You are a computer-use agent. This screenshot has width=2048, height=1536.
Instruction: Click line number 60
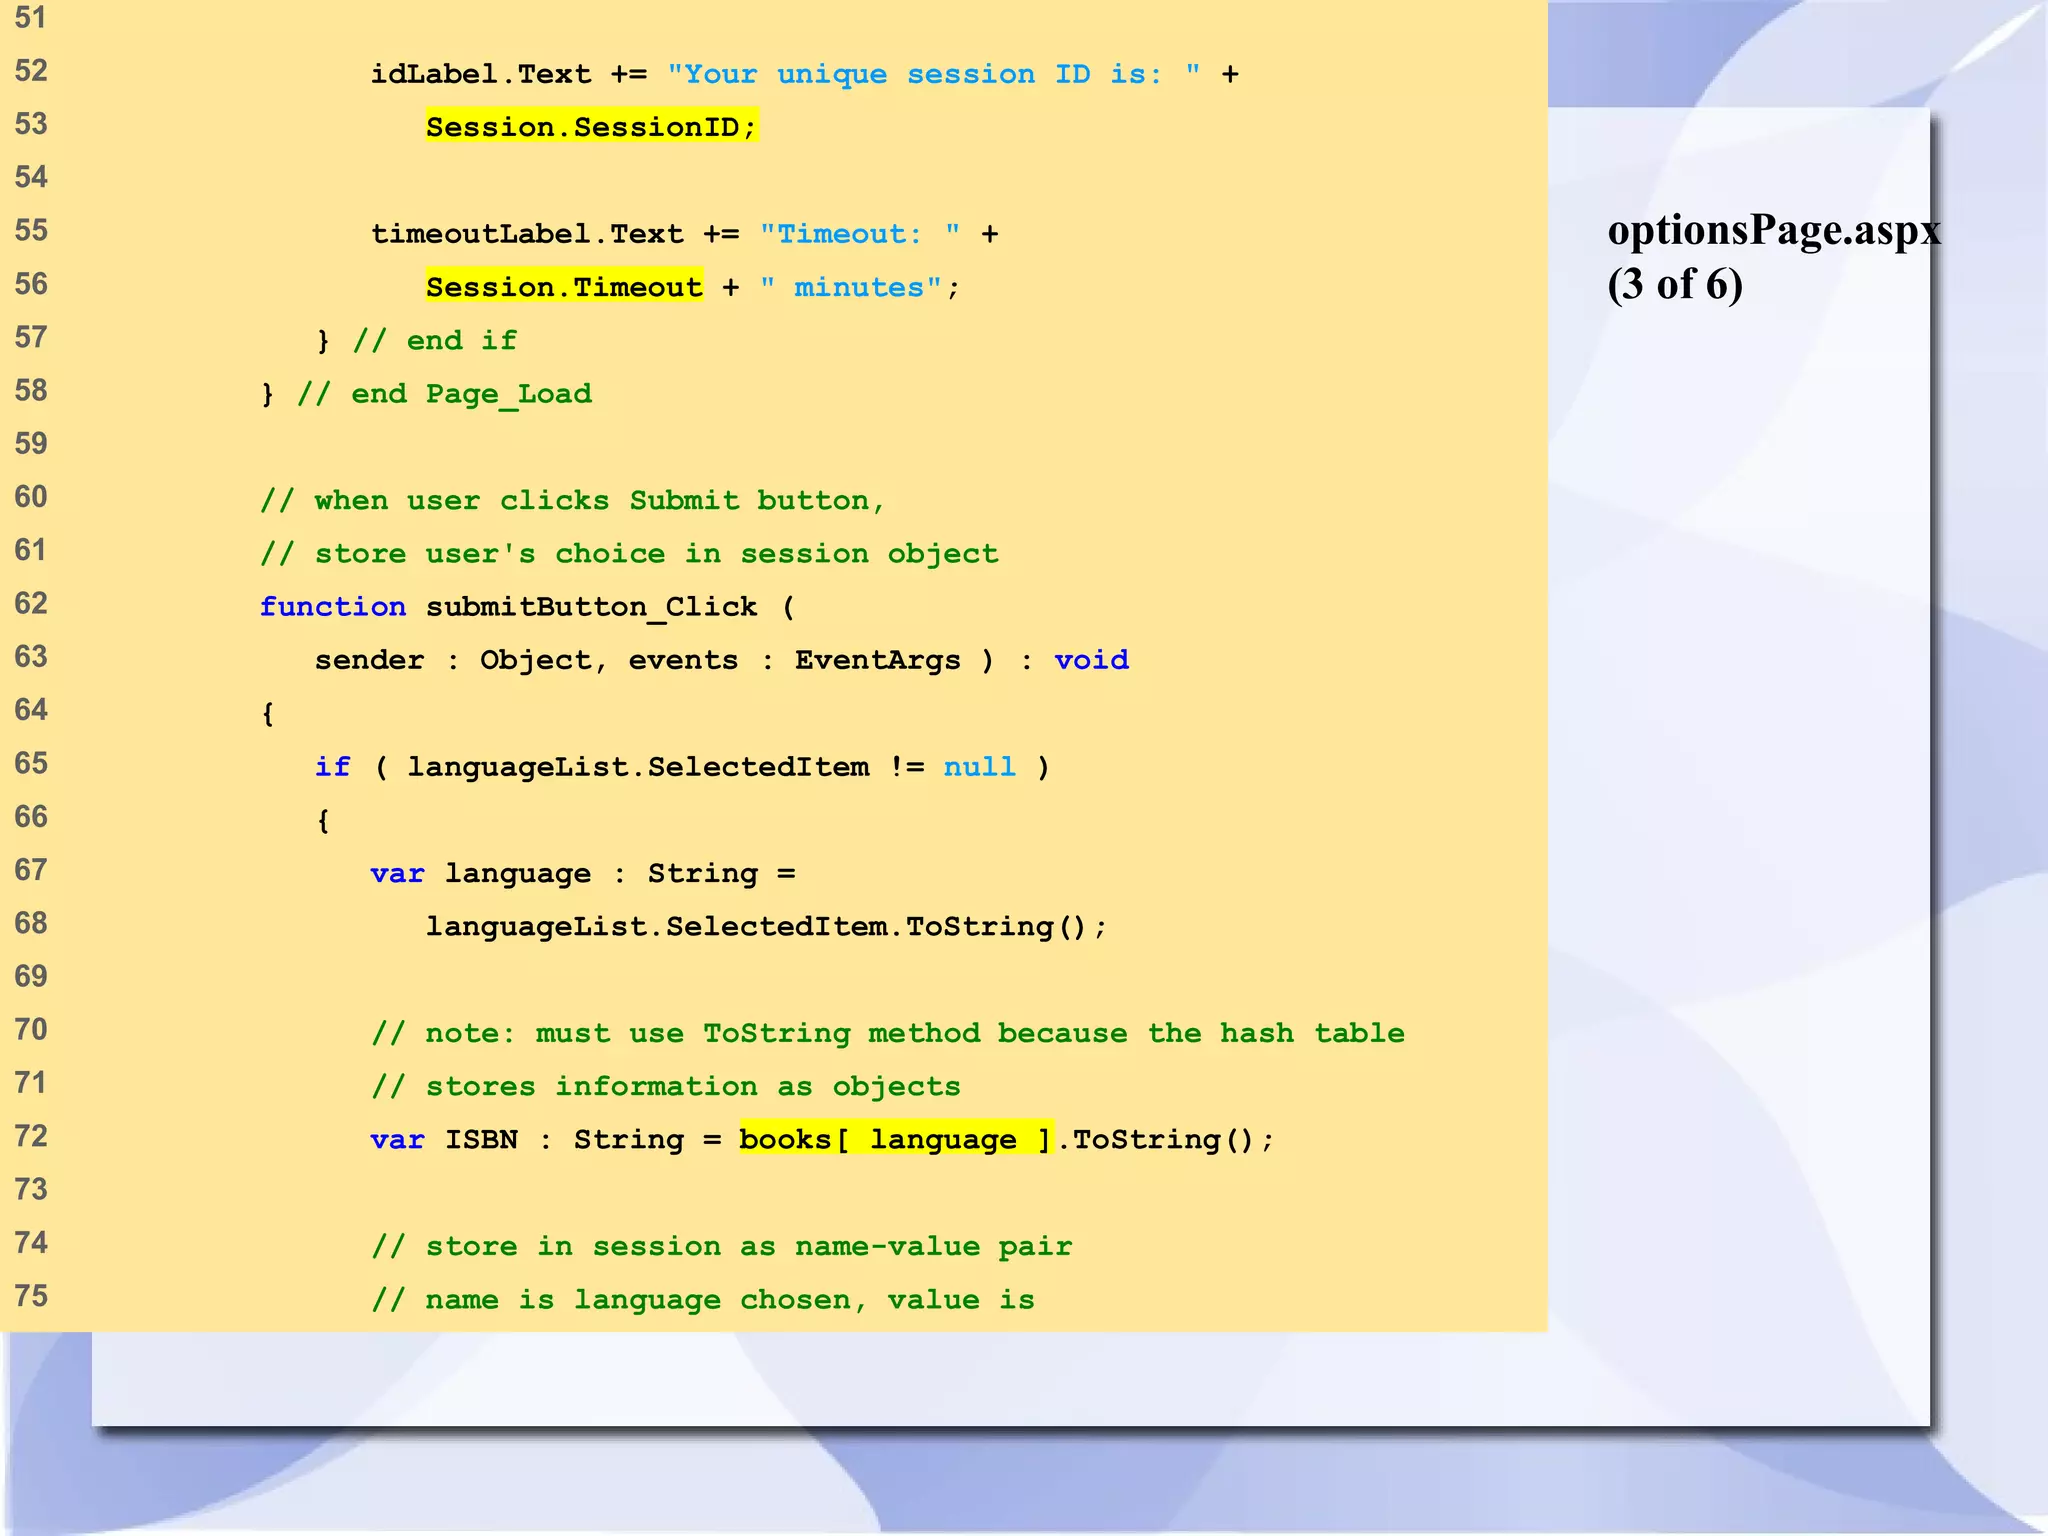[31, 497]
